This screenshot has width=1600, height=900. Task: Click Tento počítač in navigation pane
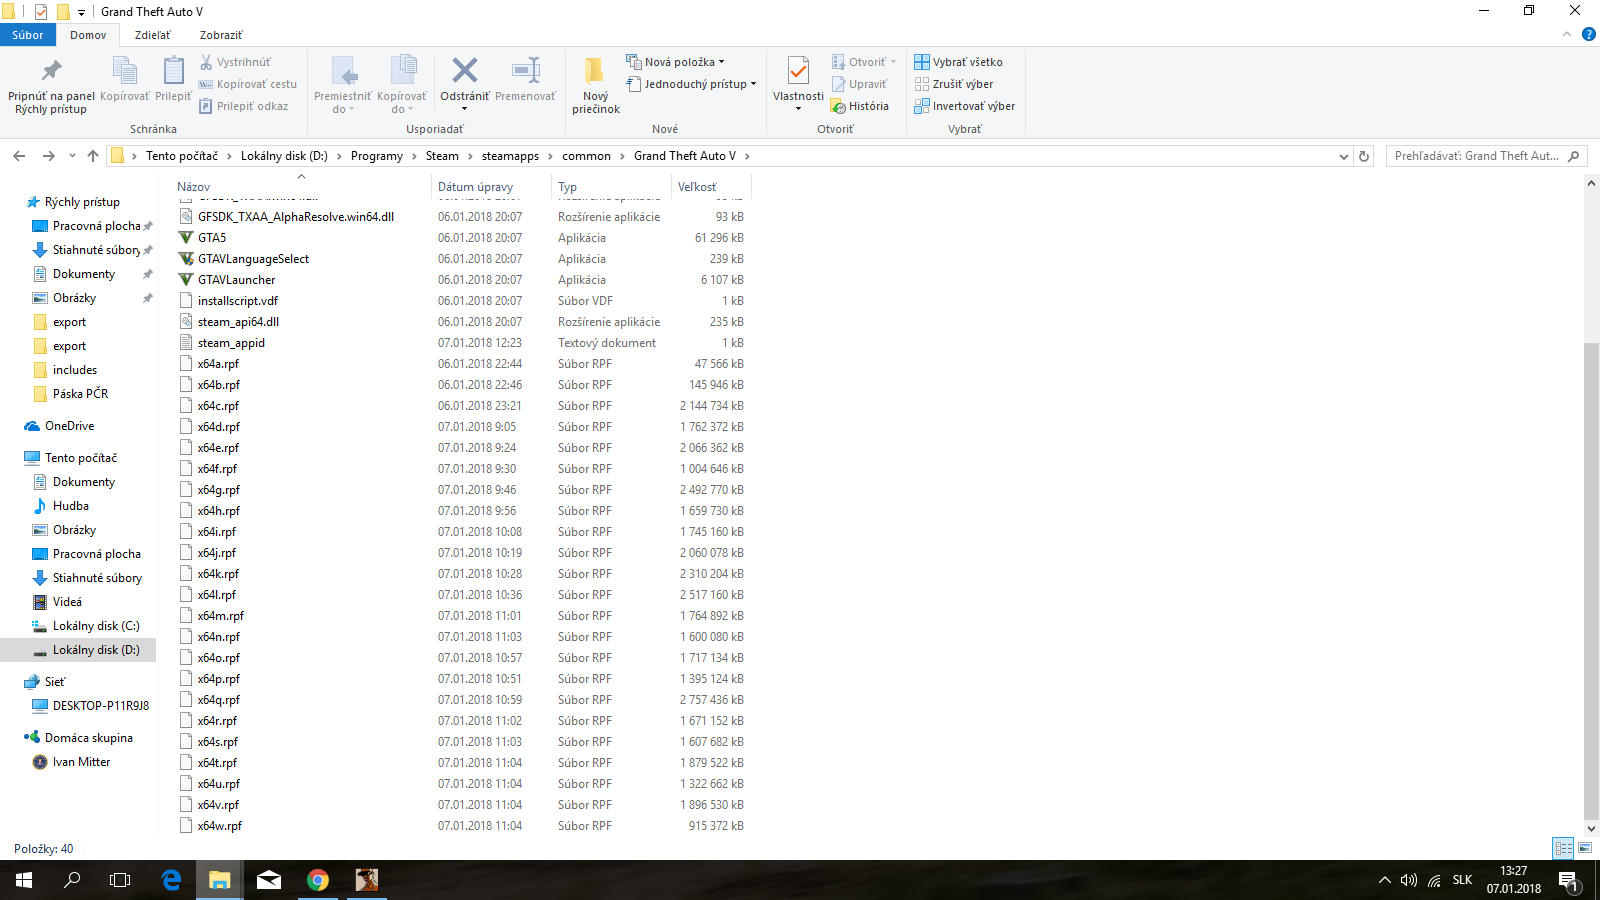pyautogui.click(x=81, y=458)
